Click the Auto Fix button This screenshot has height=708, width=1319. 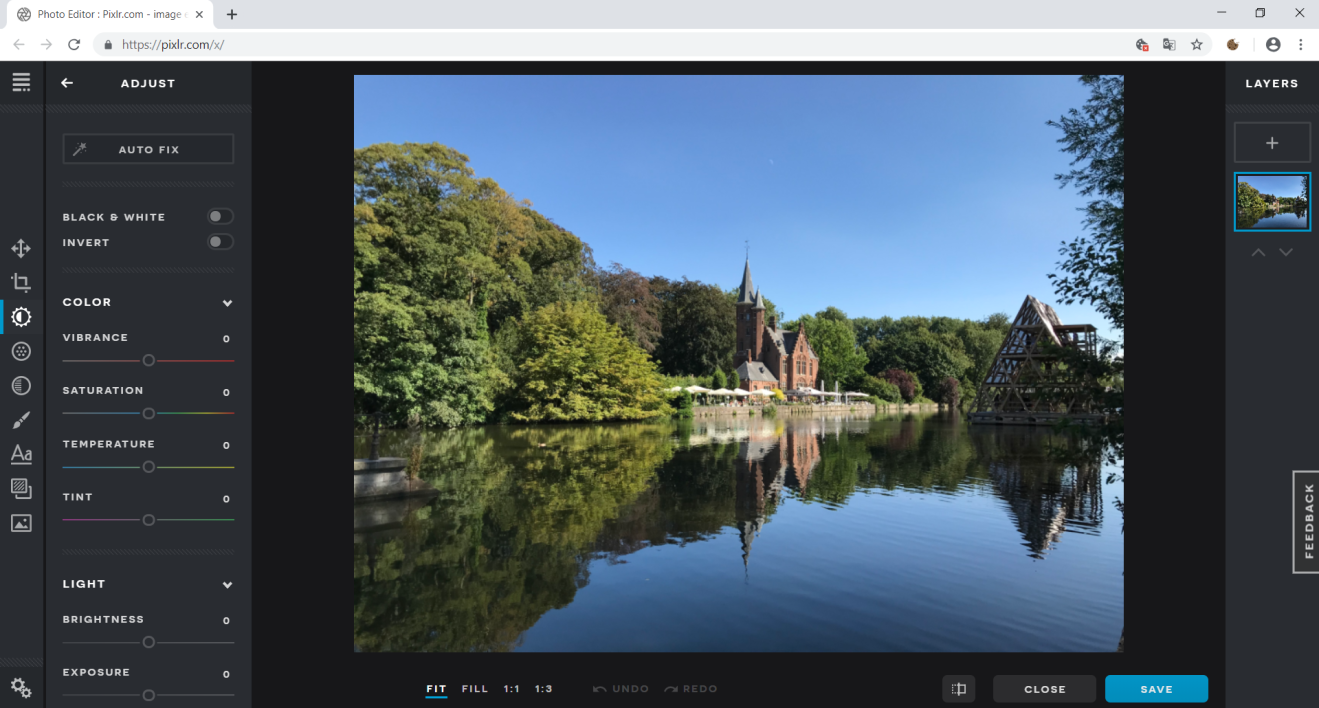click(148, 149)
